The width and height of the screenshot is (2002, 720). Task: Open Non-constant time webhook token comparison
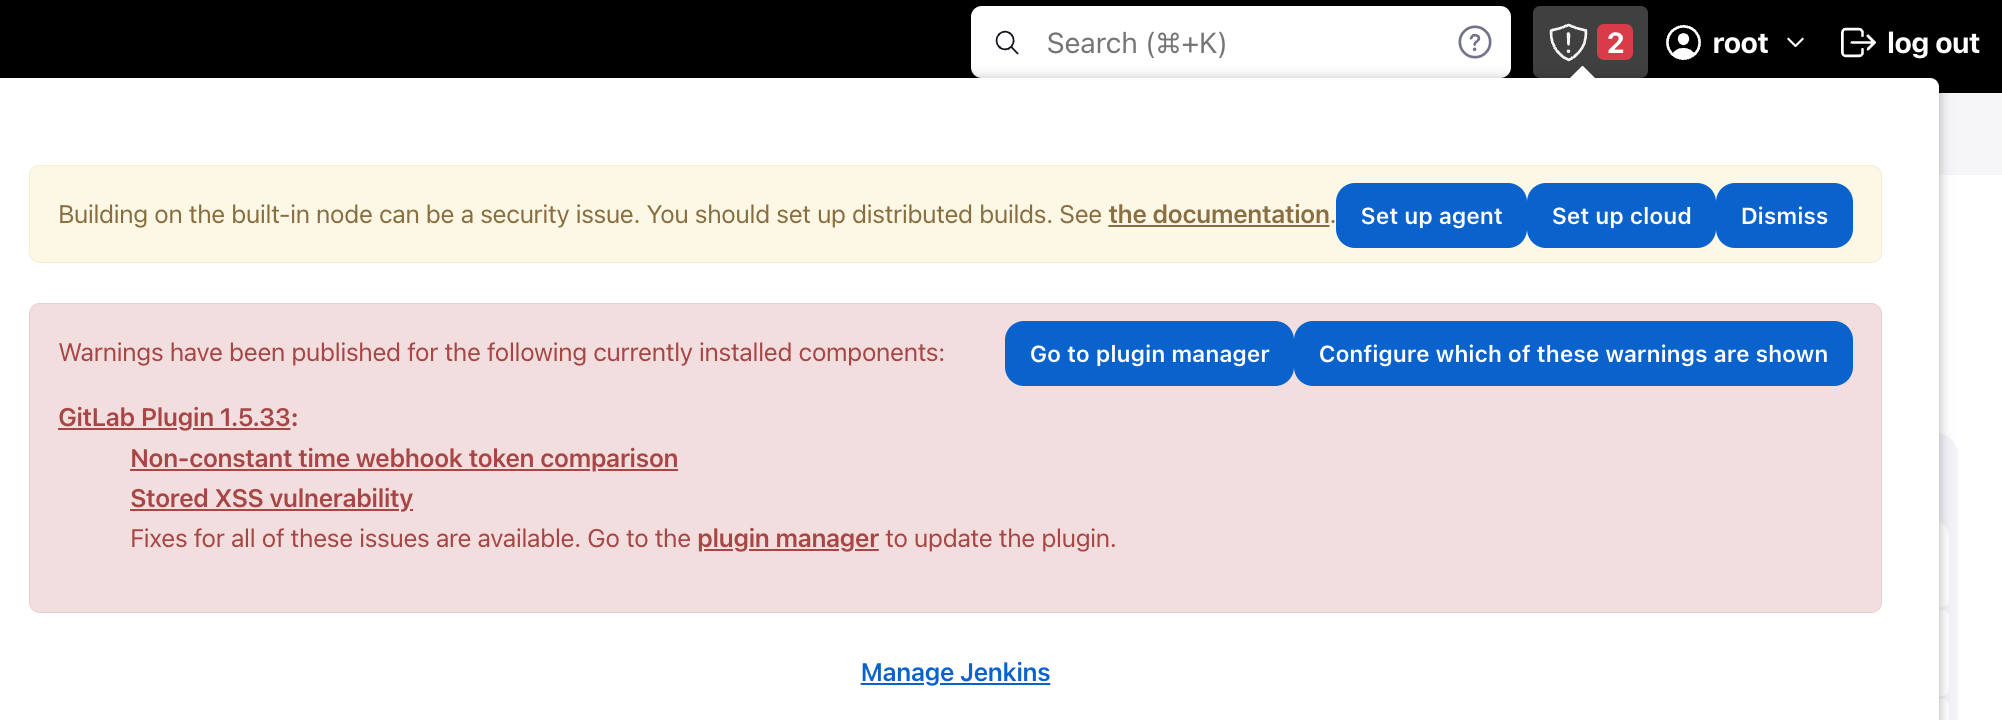pos(404,458)
